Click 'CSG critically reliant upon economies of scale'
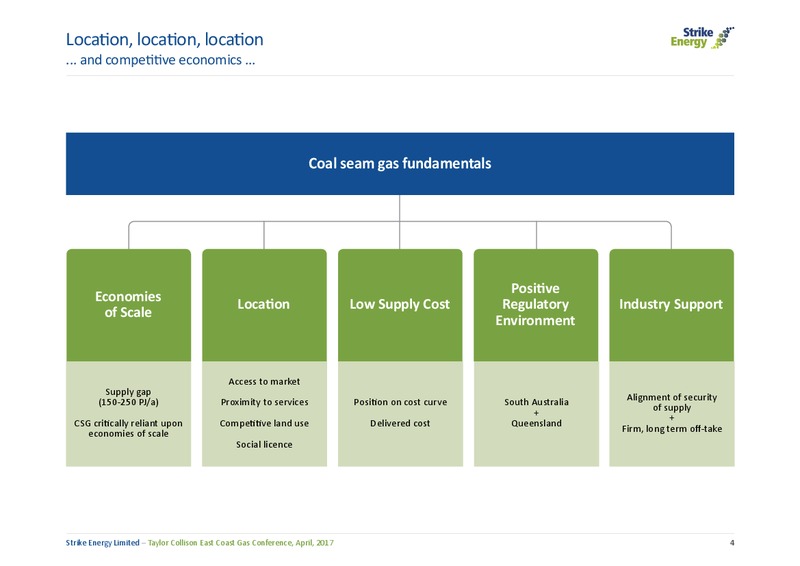800x566 pixels. tap(129, 428)
